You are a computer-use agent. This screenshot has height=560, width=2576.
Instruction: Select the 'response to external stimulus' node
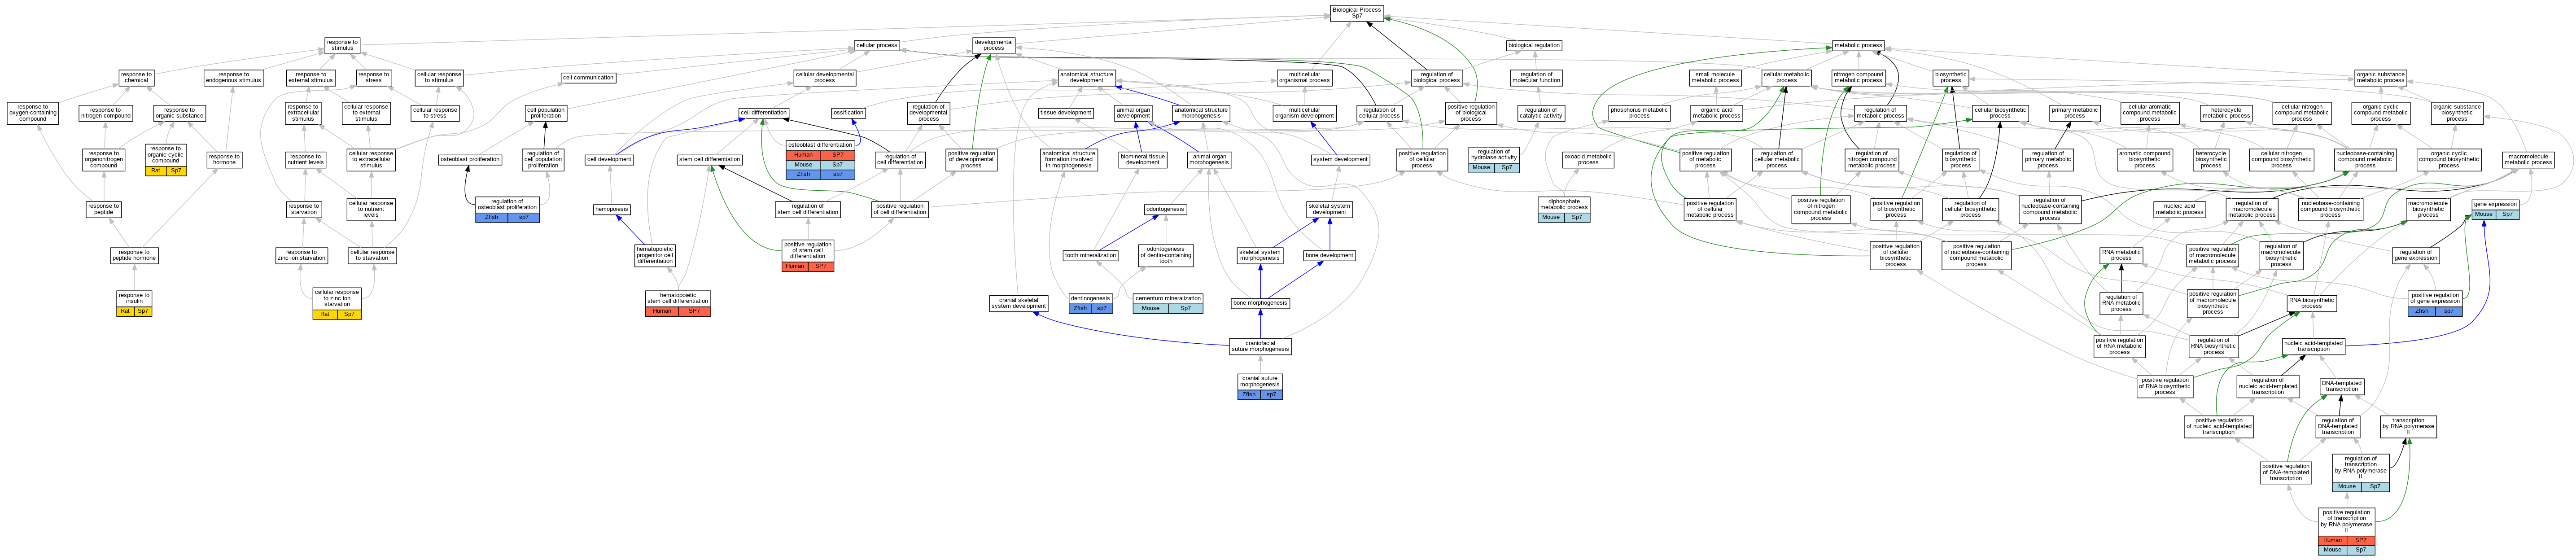click(x=311, y=77)
